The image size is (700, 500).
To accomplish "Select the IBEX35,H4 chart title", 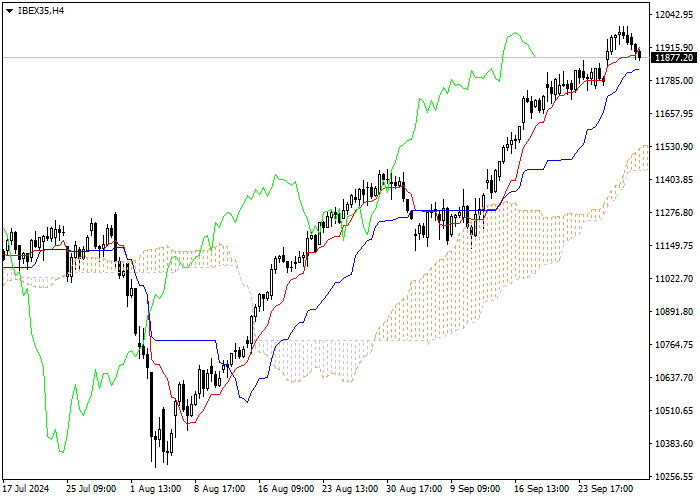I will (41, 11).
